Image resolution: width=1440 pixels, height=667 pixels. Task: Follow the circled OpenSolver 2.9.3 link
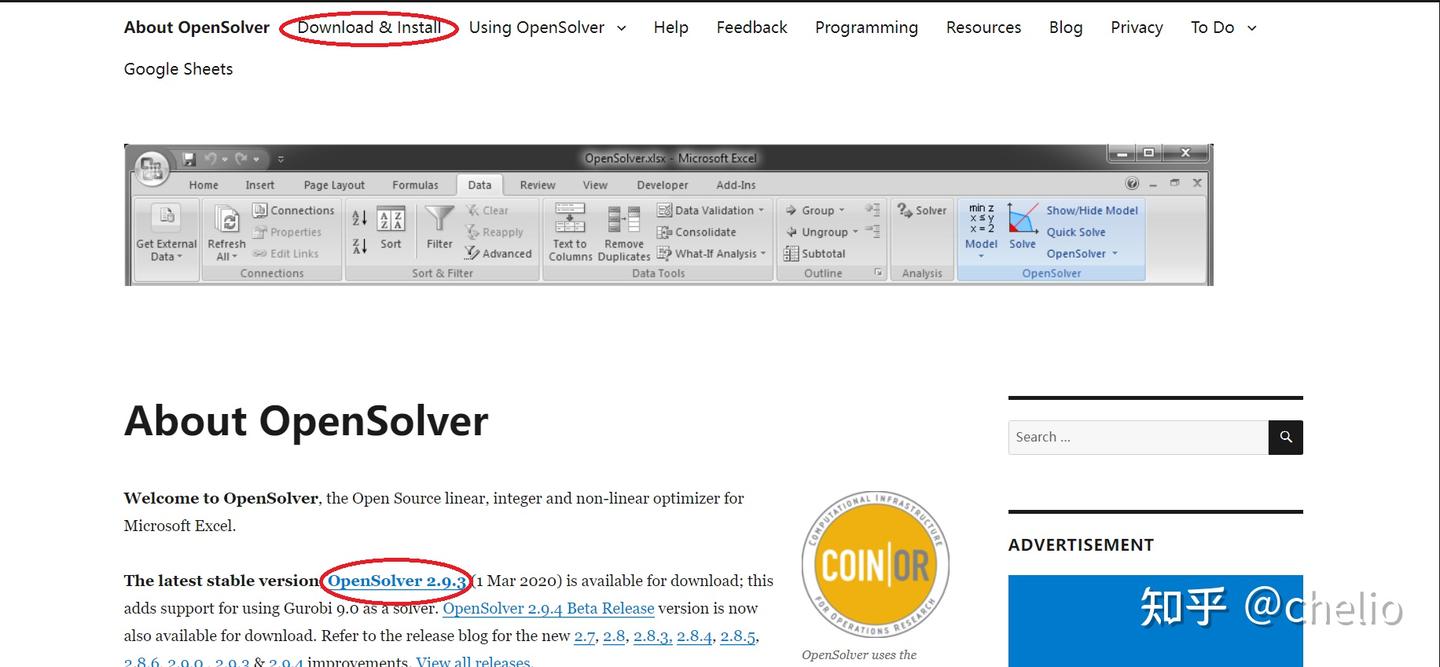pyautogui.click(x=395, y=580)
